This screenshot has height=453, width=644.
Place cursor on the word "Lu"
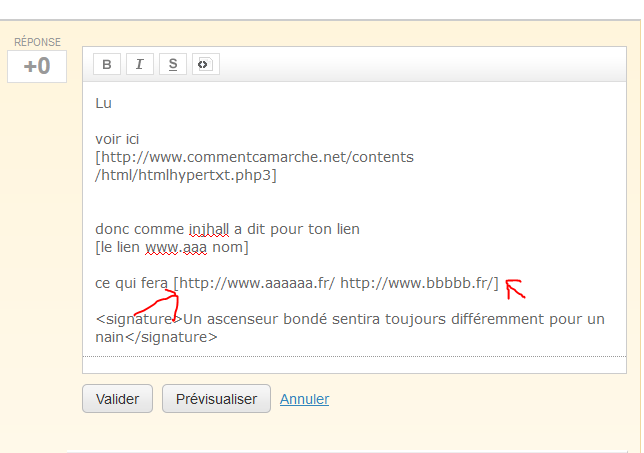104,103
